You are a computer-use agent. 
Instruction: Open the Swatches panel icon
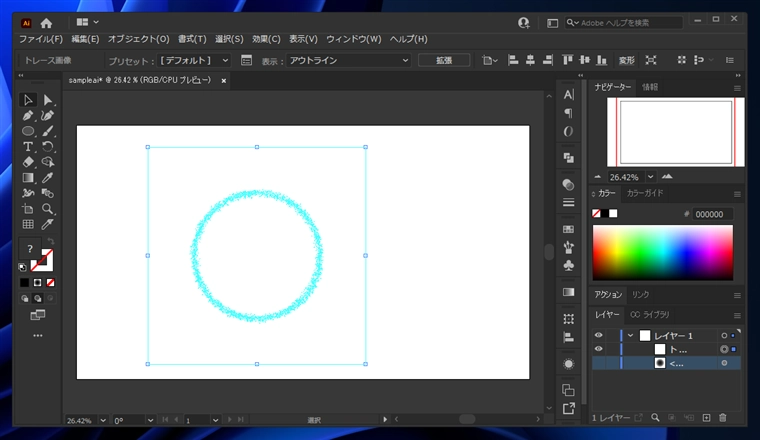pyautogui.click(x=569, y=229)
